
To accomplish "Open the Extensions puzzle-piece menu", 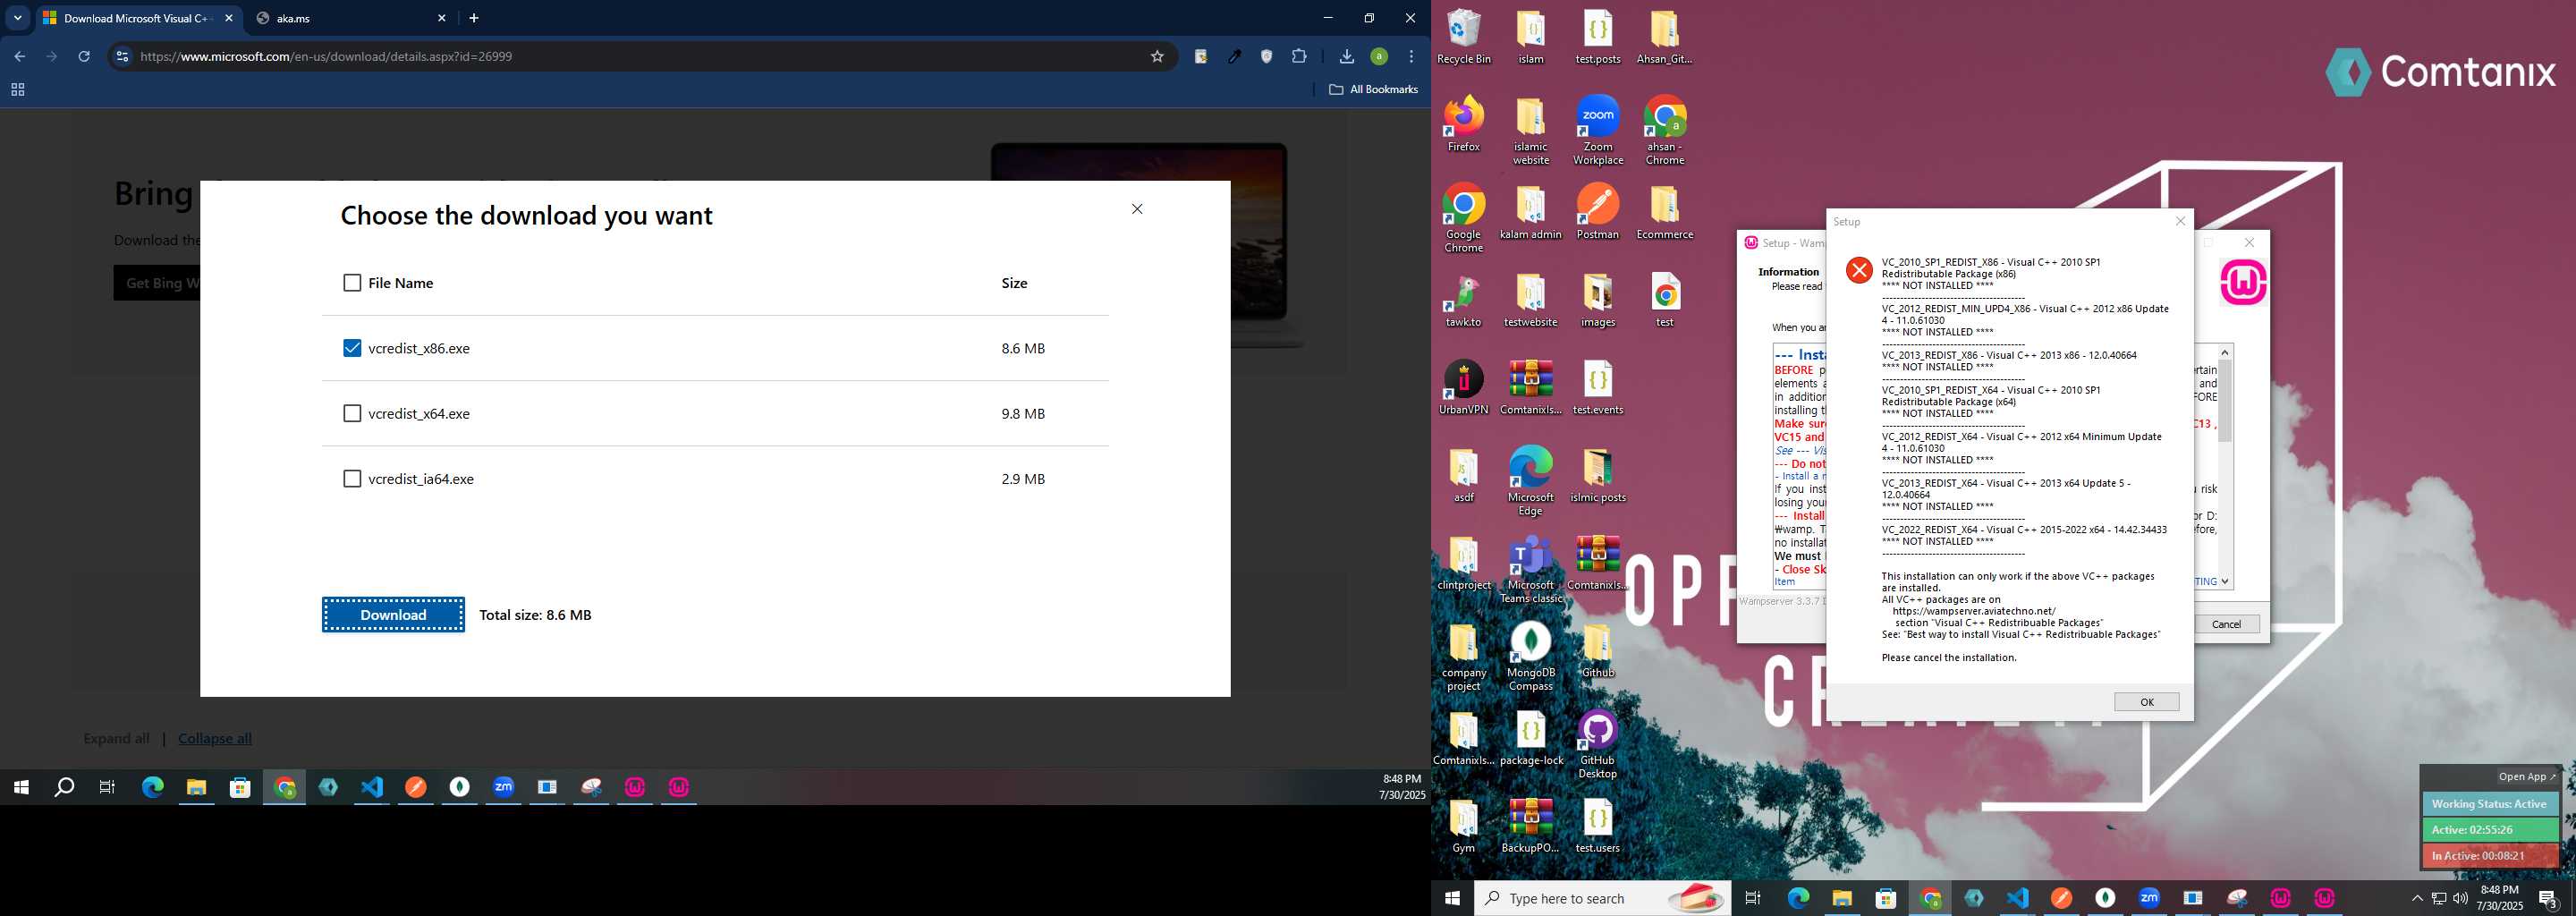I will point(1299,57).
